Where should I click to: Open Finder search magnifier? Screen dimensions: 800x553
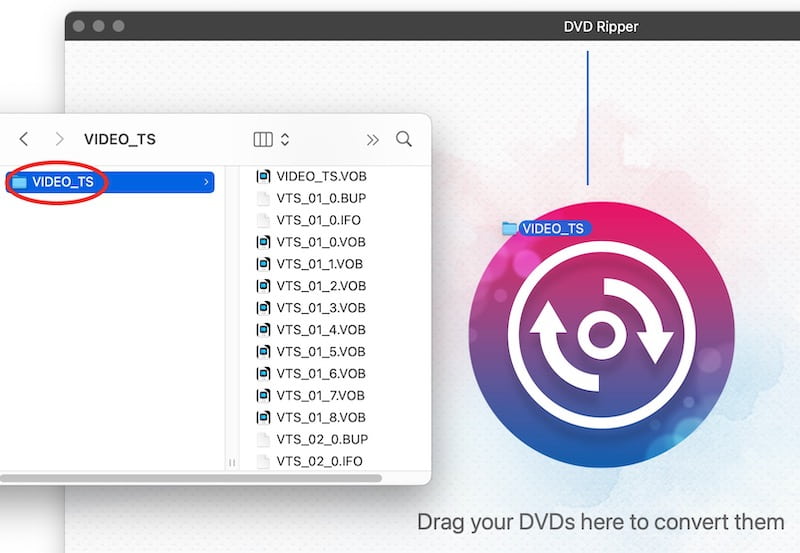404,139
